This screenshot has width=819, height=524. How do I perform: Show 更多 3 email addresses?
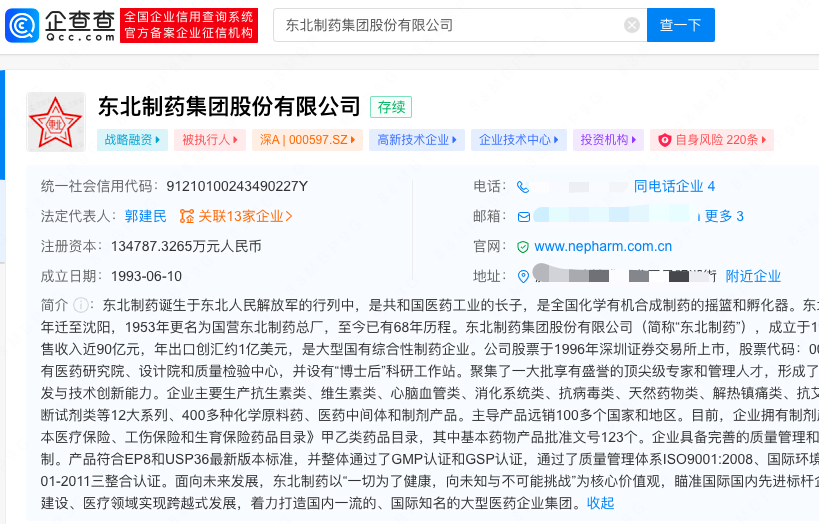coord(724,216)
